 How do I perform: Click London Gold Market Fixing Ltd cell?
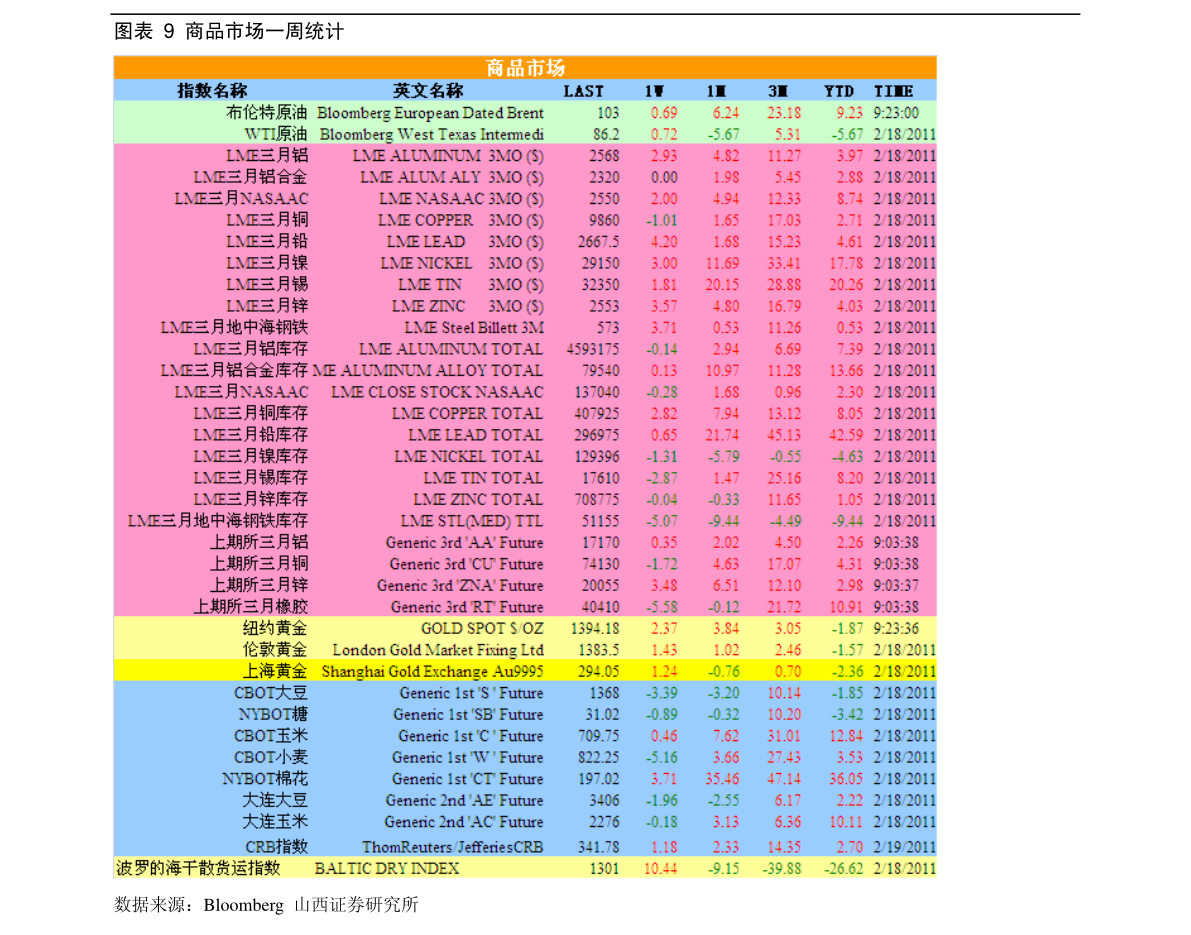(438, 650)
